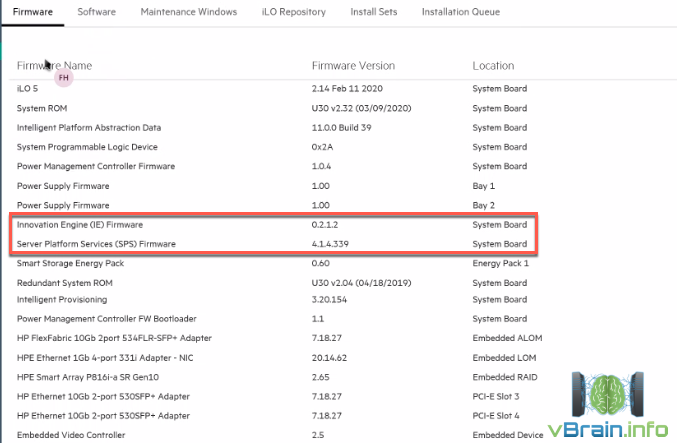Image resolution: width=677 pixels, height=443 pixels.
Task: Select IE firmware version 0.2.1.2
Action: [x=325, y=225]
